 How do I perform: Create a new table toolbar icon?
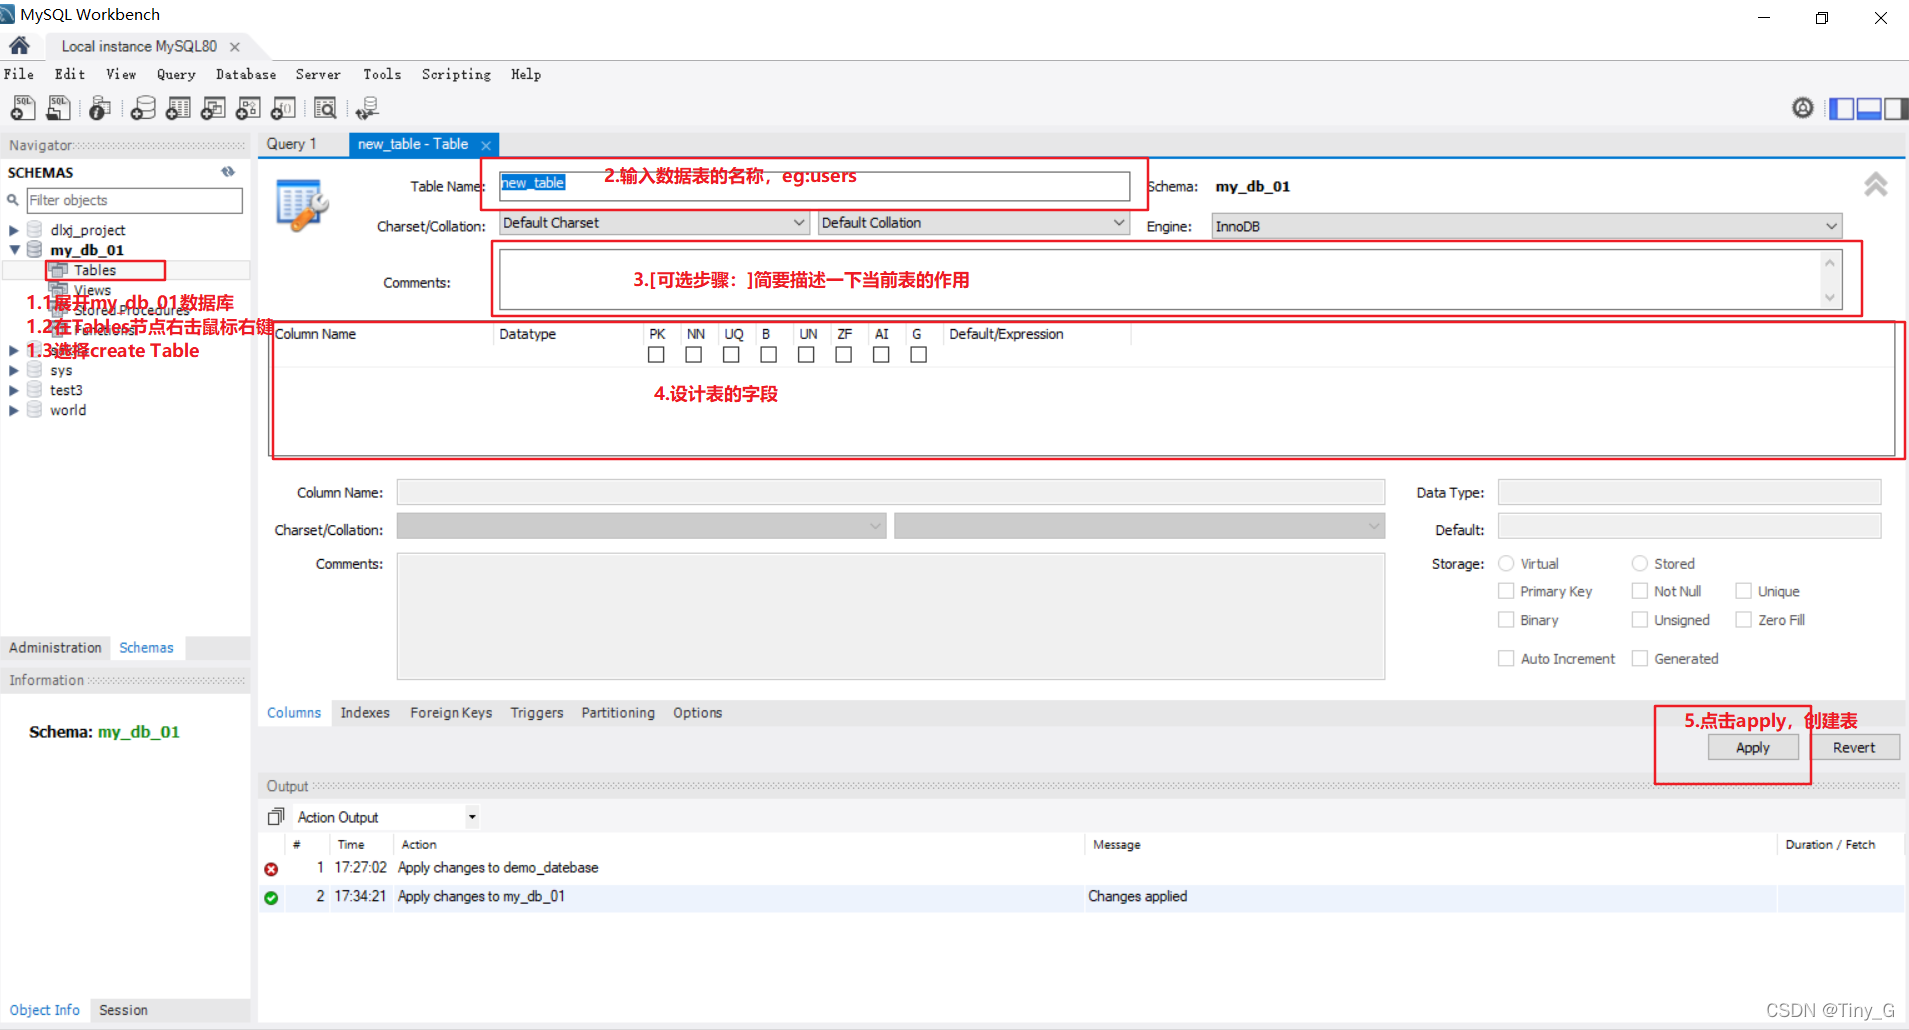click(178, 108)
